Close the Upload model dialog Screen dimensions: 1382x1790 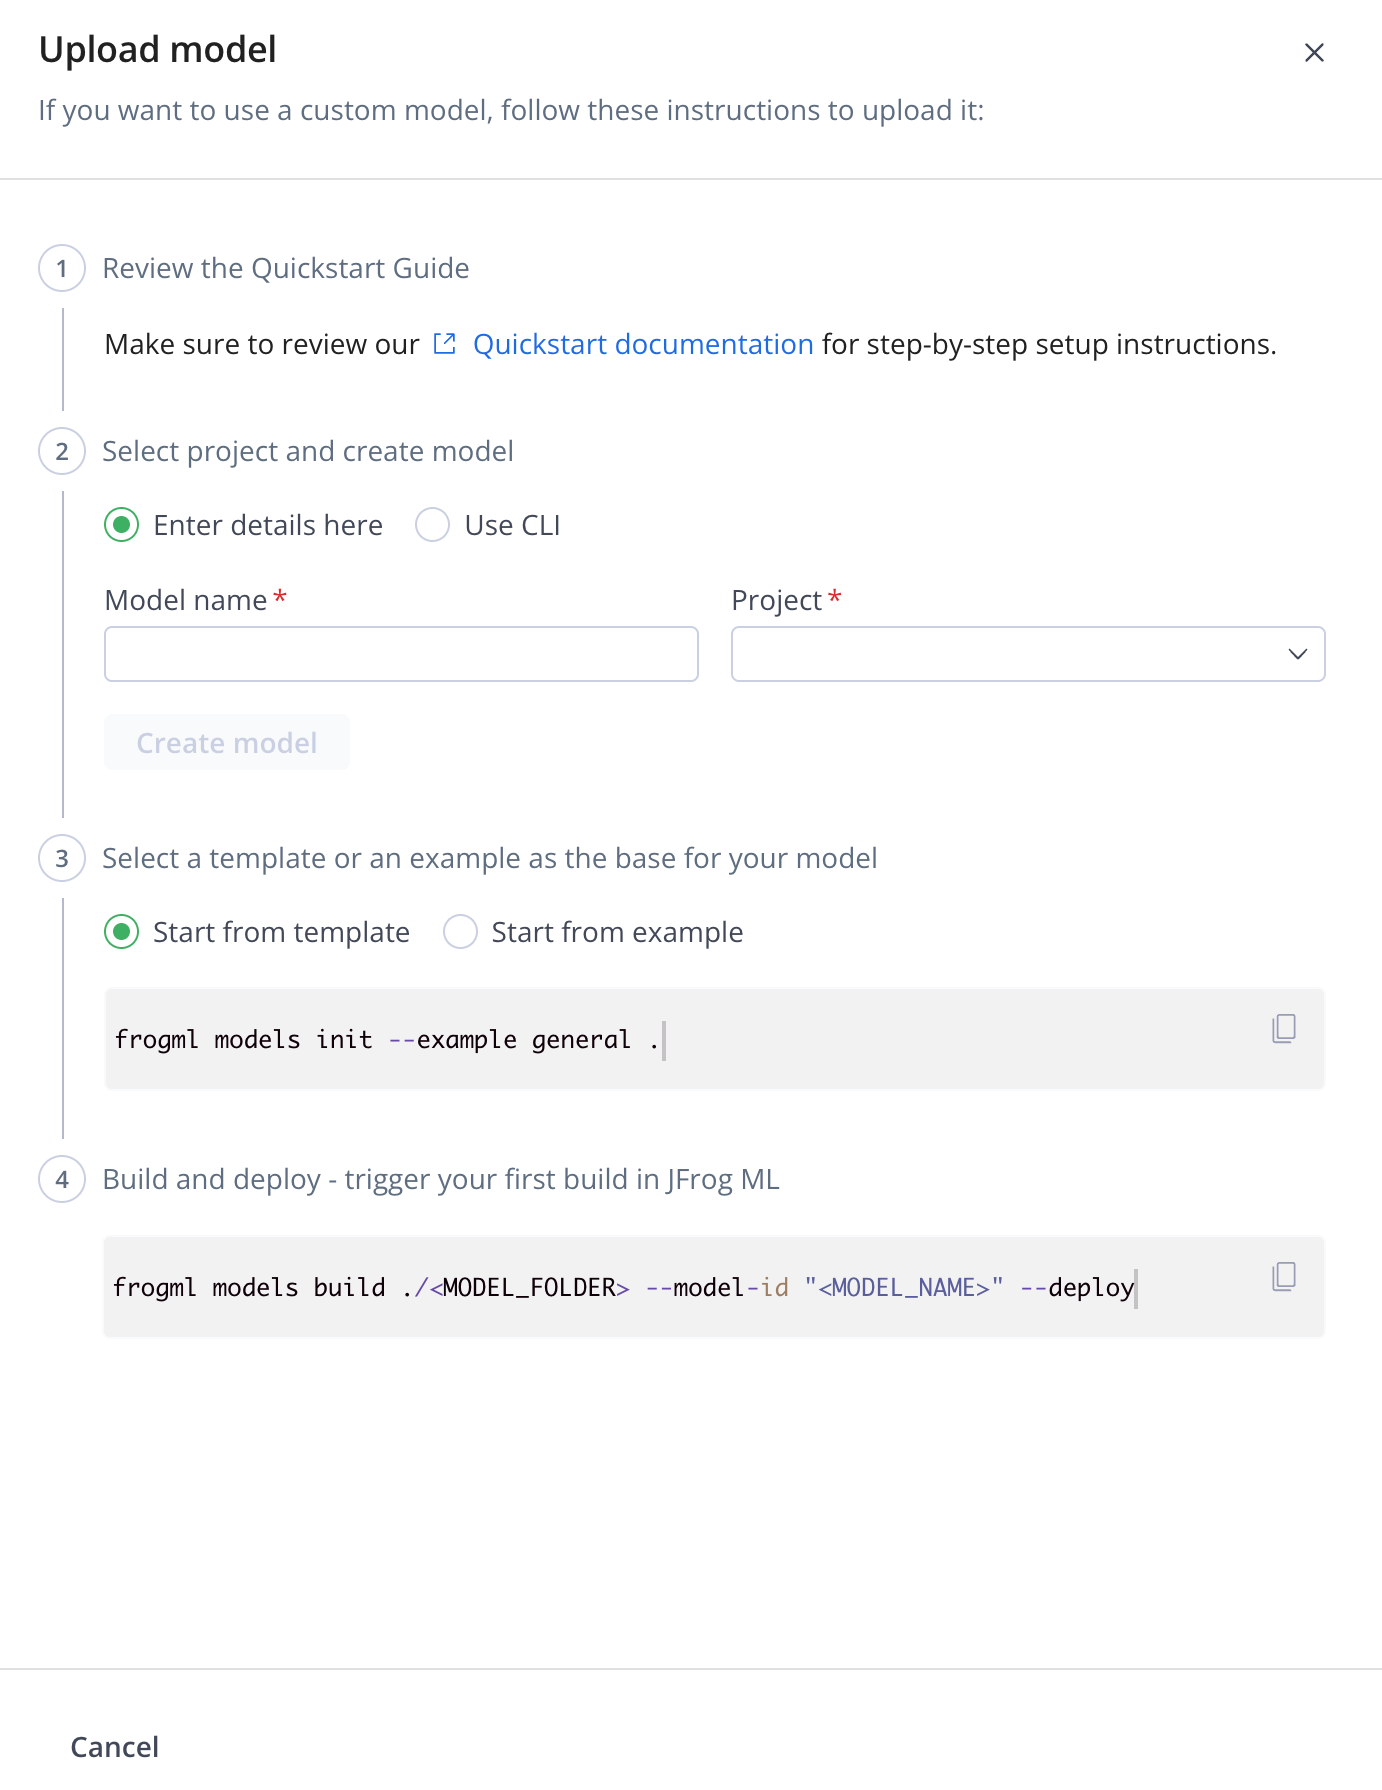point(1314,52)
